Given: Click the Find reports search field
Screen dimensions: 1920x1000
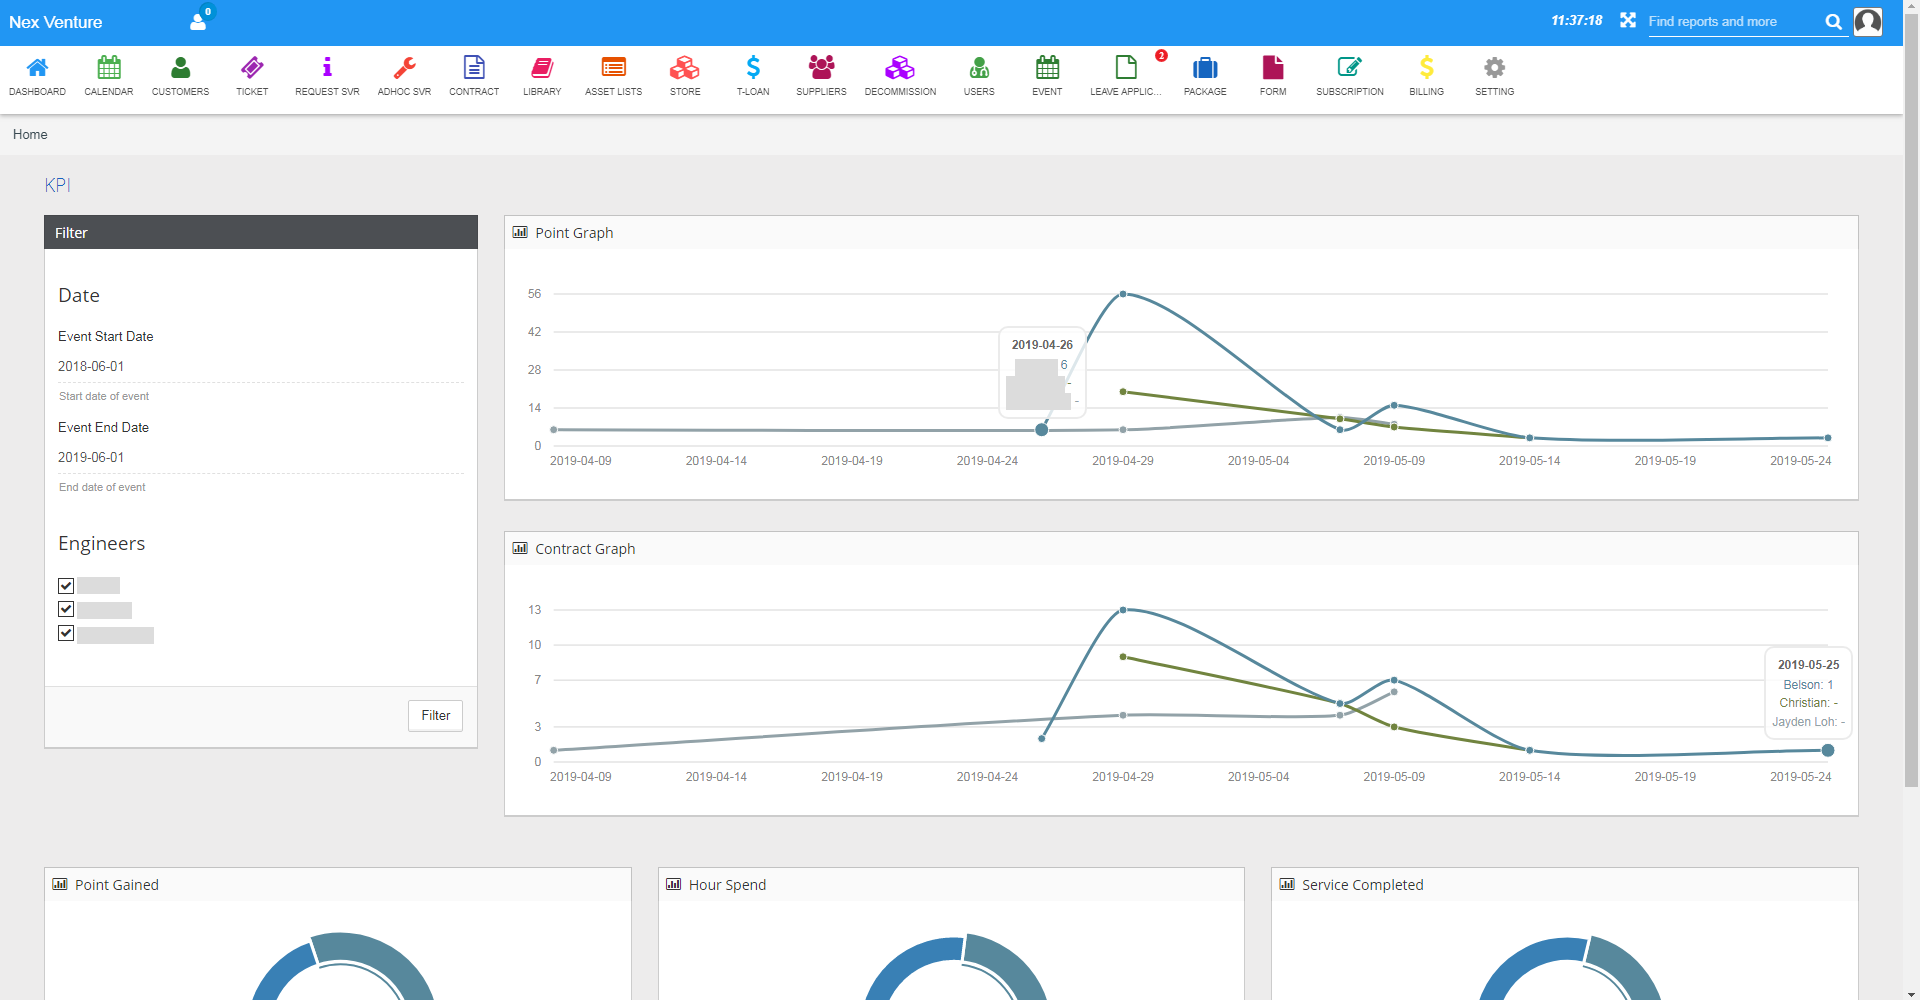Looking at the screenshot, I should tap(1732, 22).
